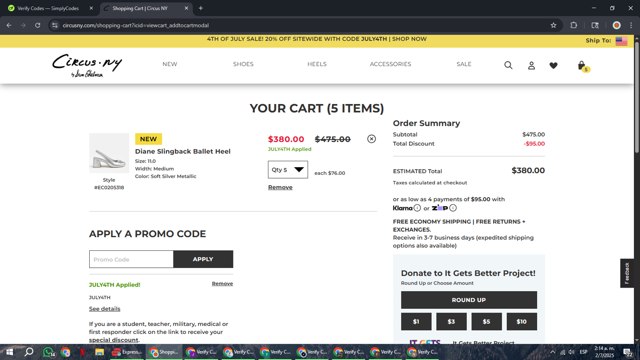Viewport: 640px width, 360px height.
Task: Click the page vertical scrollbar
Action: (637, 98)
